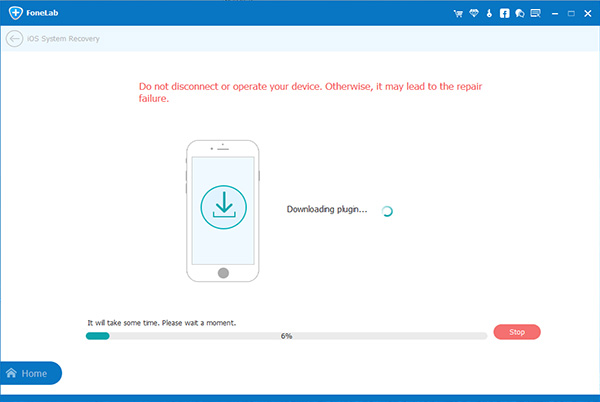Minimize the FoneLab window

(553, 14)
